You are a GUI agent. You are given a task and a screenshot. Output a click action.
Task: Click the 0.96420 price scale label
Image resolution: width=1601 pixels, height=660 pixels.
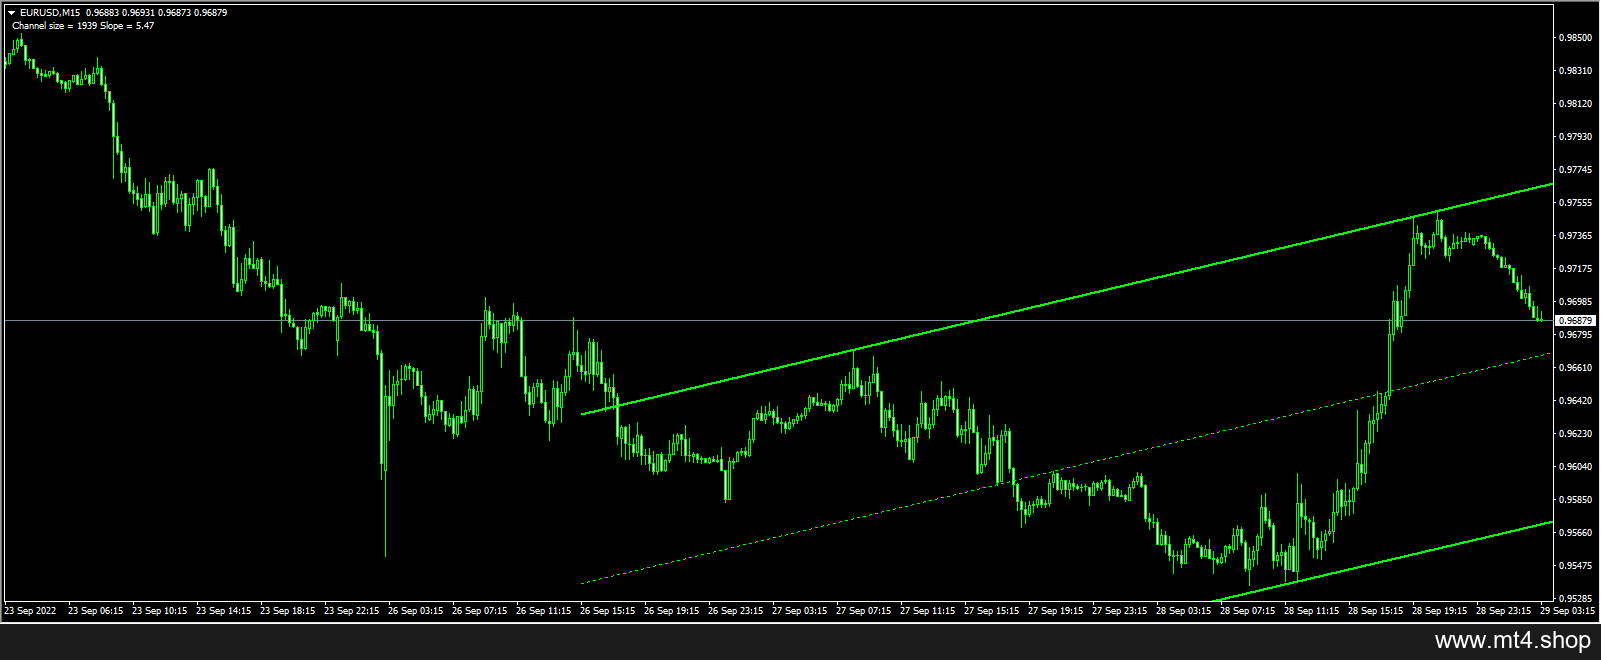coord(1575,401)
